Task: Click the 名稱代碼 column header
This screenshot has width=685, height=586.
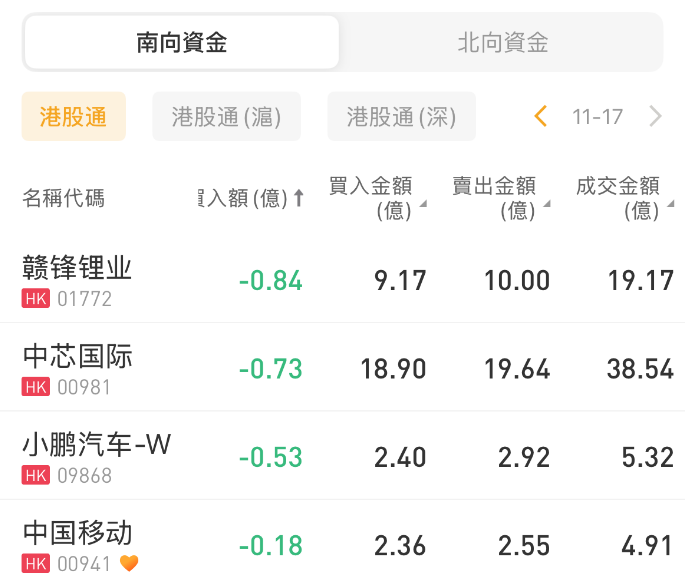Action: [x=63, y=198]
